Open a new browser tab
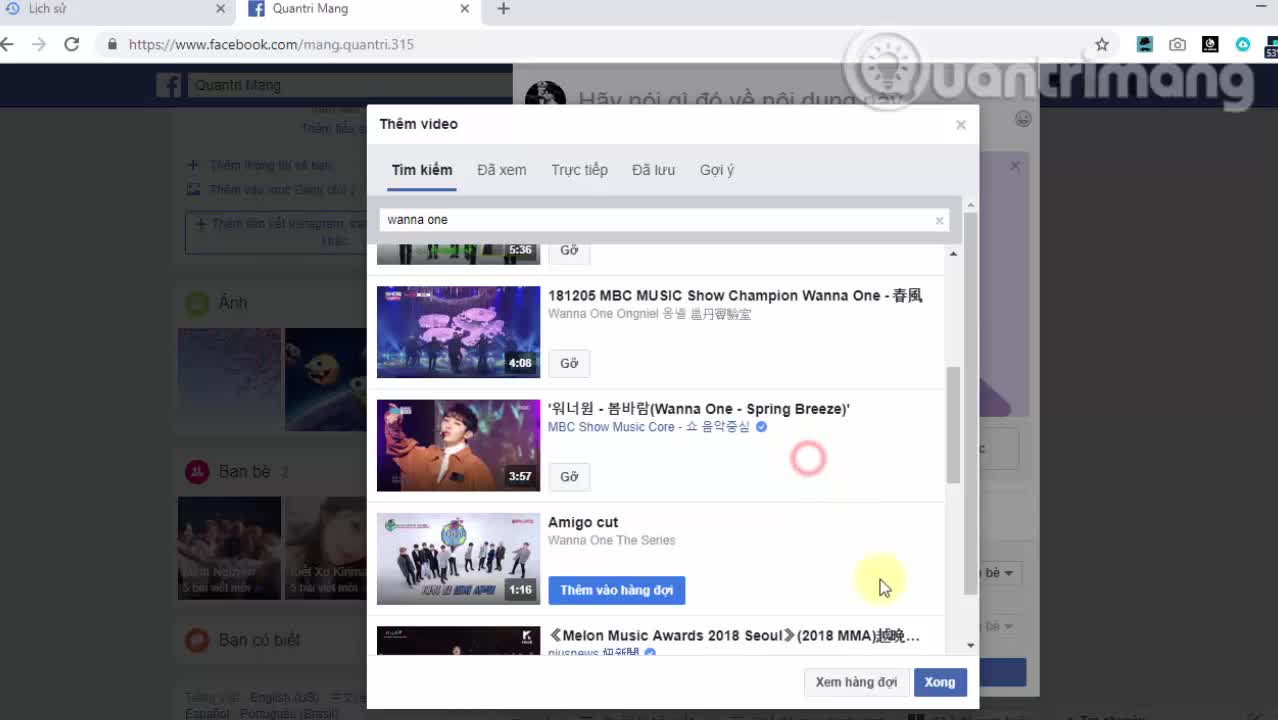The image size is (1278, 720). pyautogui.click(x=503, y=9)
